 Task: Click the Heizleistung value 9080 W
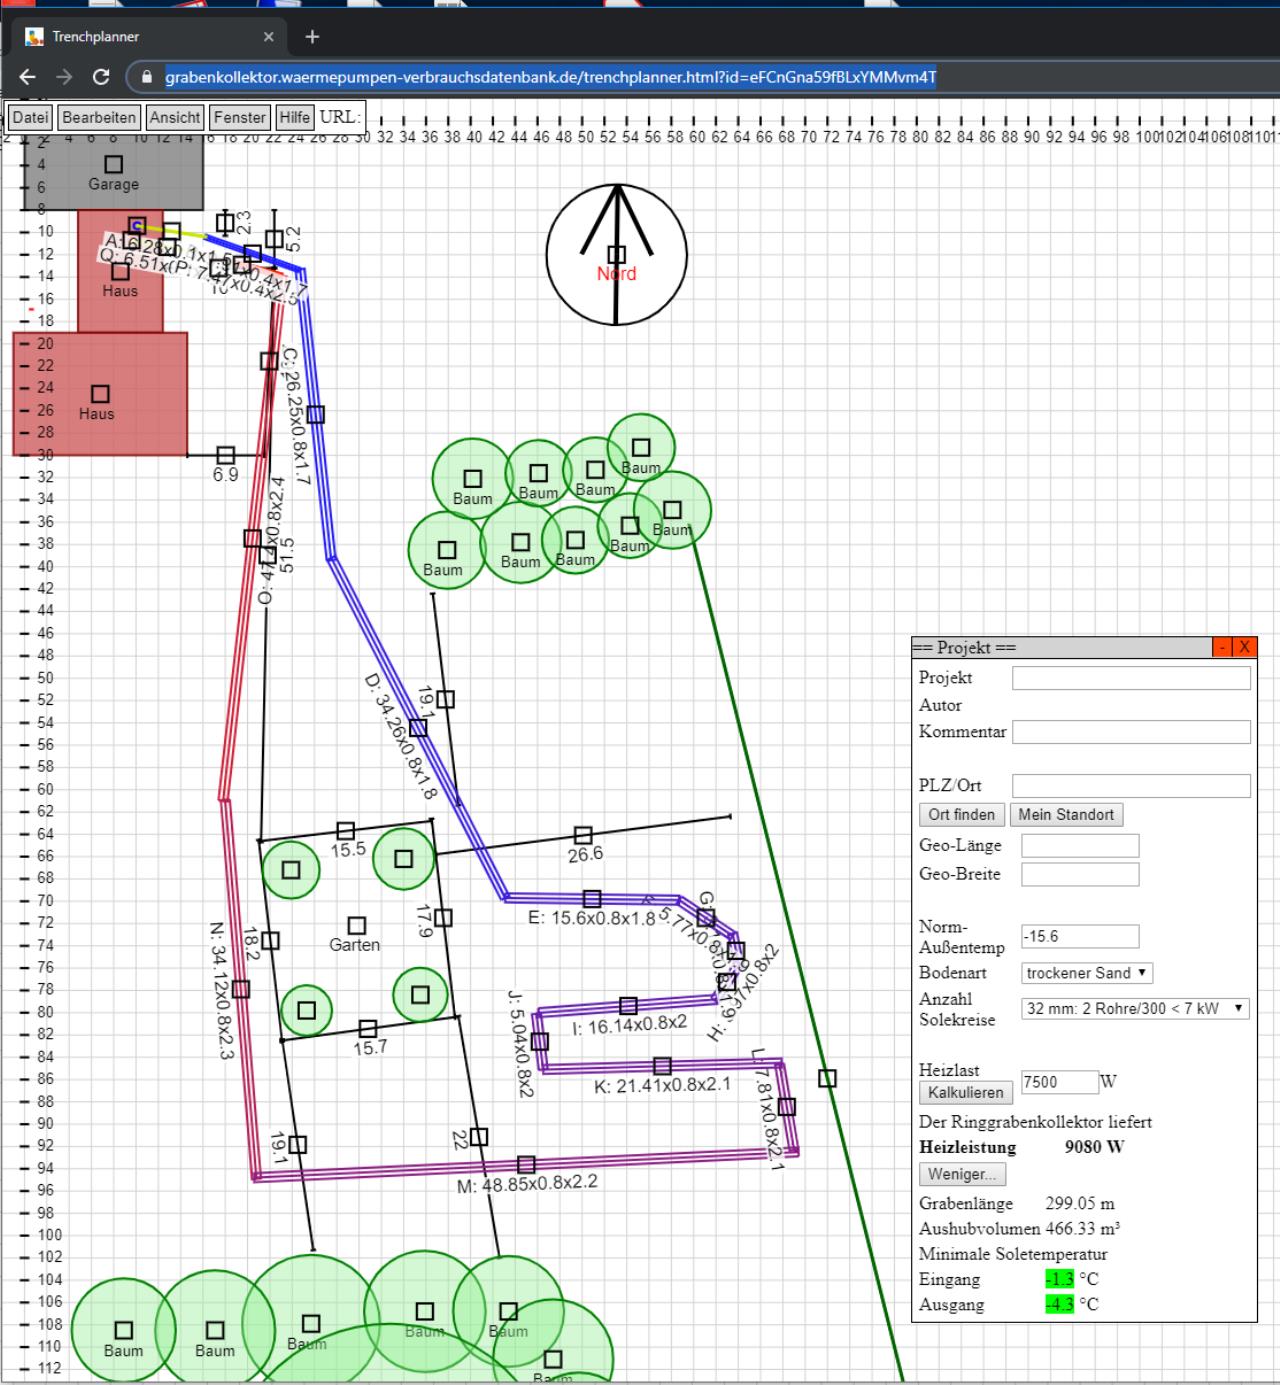[x=1094, y=1147]
